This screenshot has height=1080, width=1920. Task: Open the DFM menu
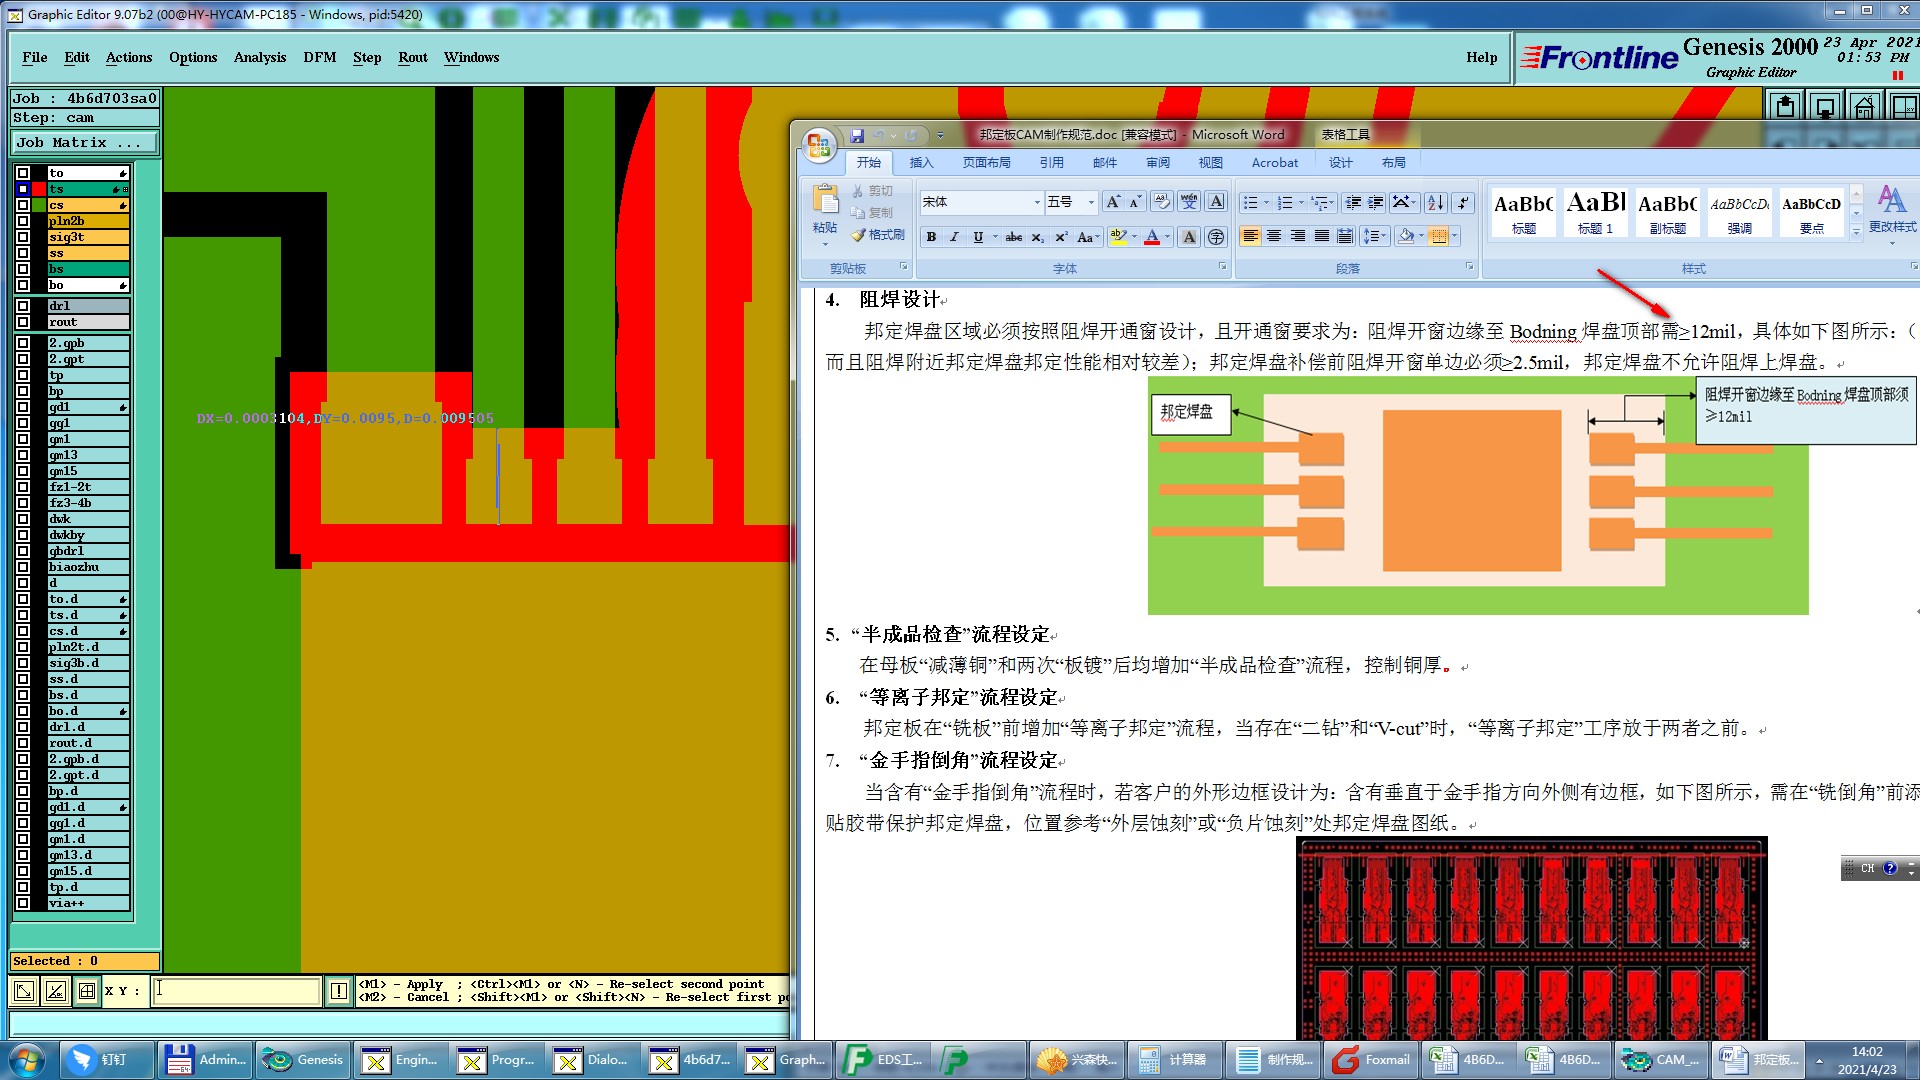tap(319, 57)
